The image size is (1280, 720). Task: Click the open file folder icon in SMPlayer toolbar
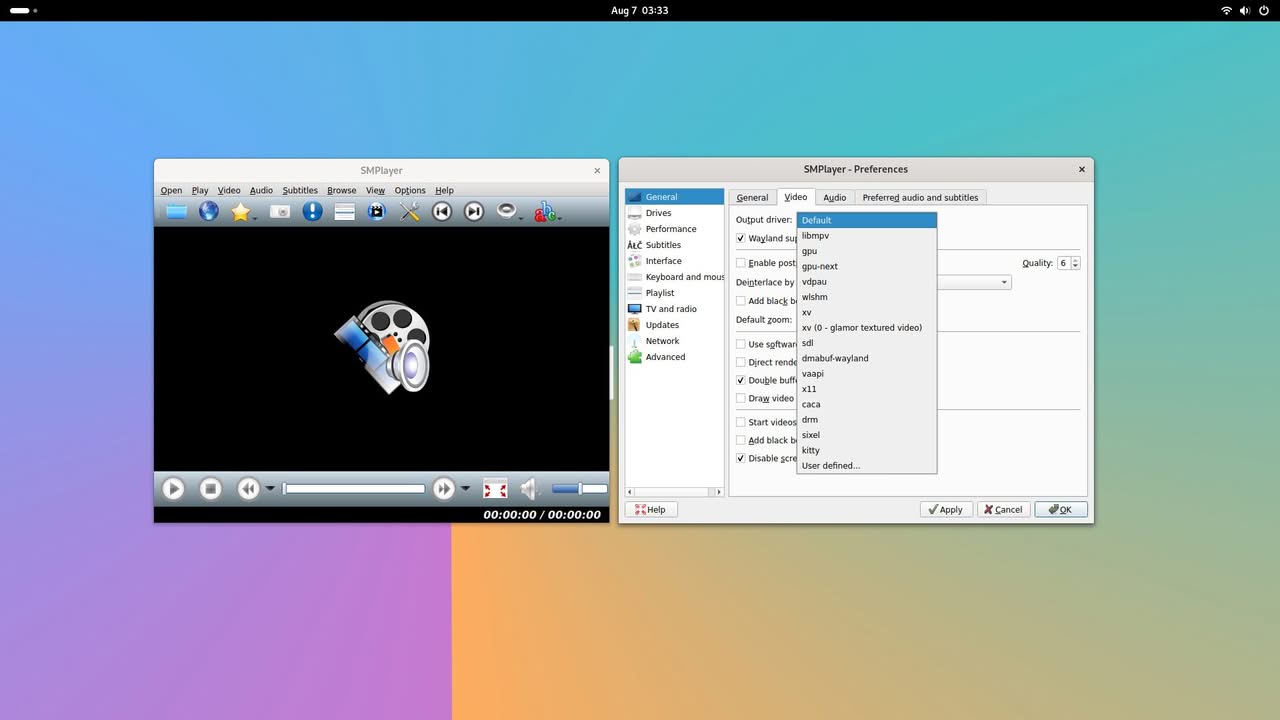click(x=176, y=211)
